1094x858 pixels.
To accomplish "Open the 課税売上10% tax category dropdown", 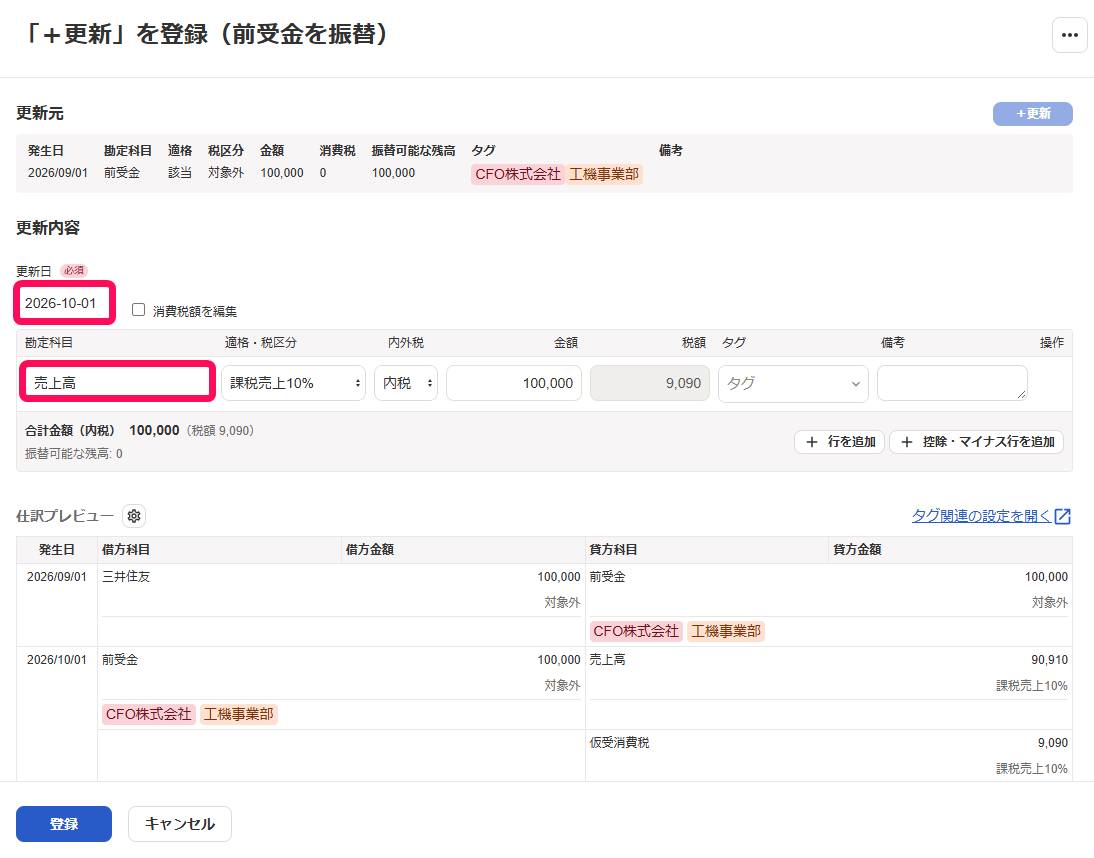I will [x=293, y=383].
